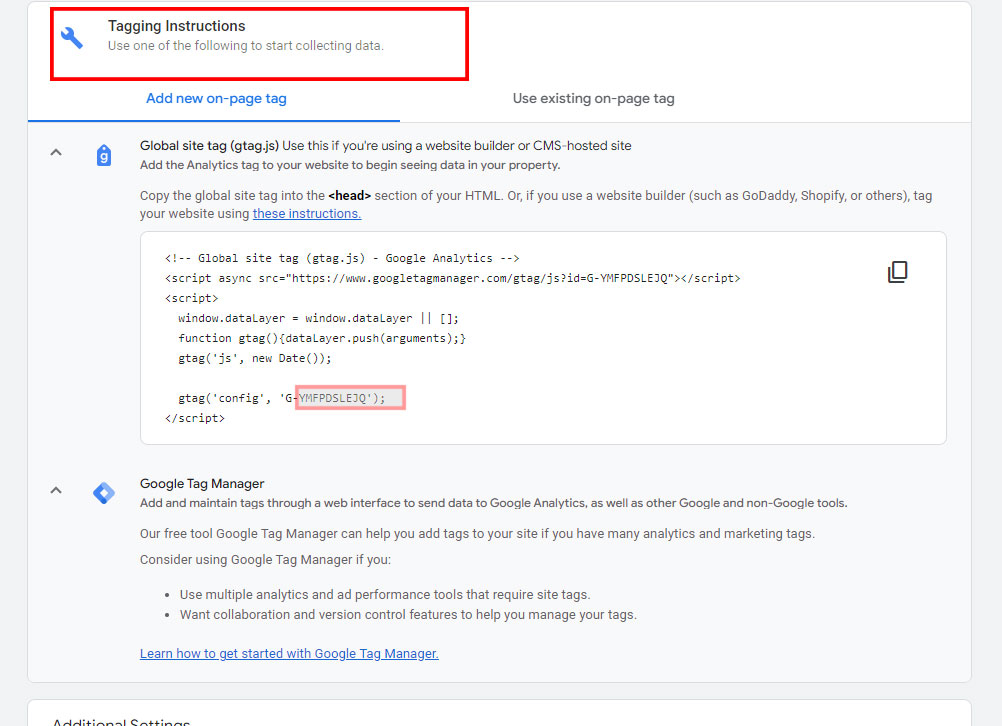The height and width of the screenshot is (726, 1002).
Task: Switch to Add new on-page tag tab
Action: point(216,98)
